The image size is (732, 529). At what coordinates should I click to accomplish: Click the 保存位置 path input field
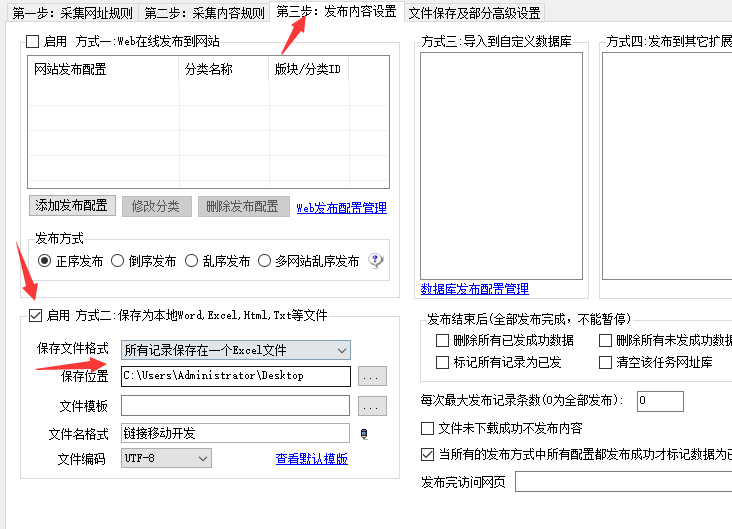point(236,376)
